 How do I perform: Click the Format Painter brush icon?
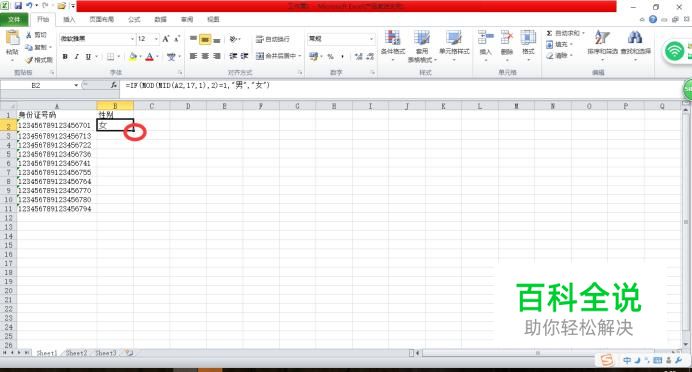(29, 60)
